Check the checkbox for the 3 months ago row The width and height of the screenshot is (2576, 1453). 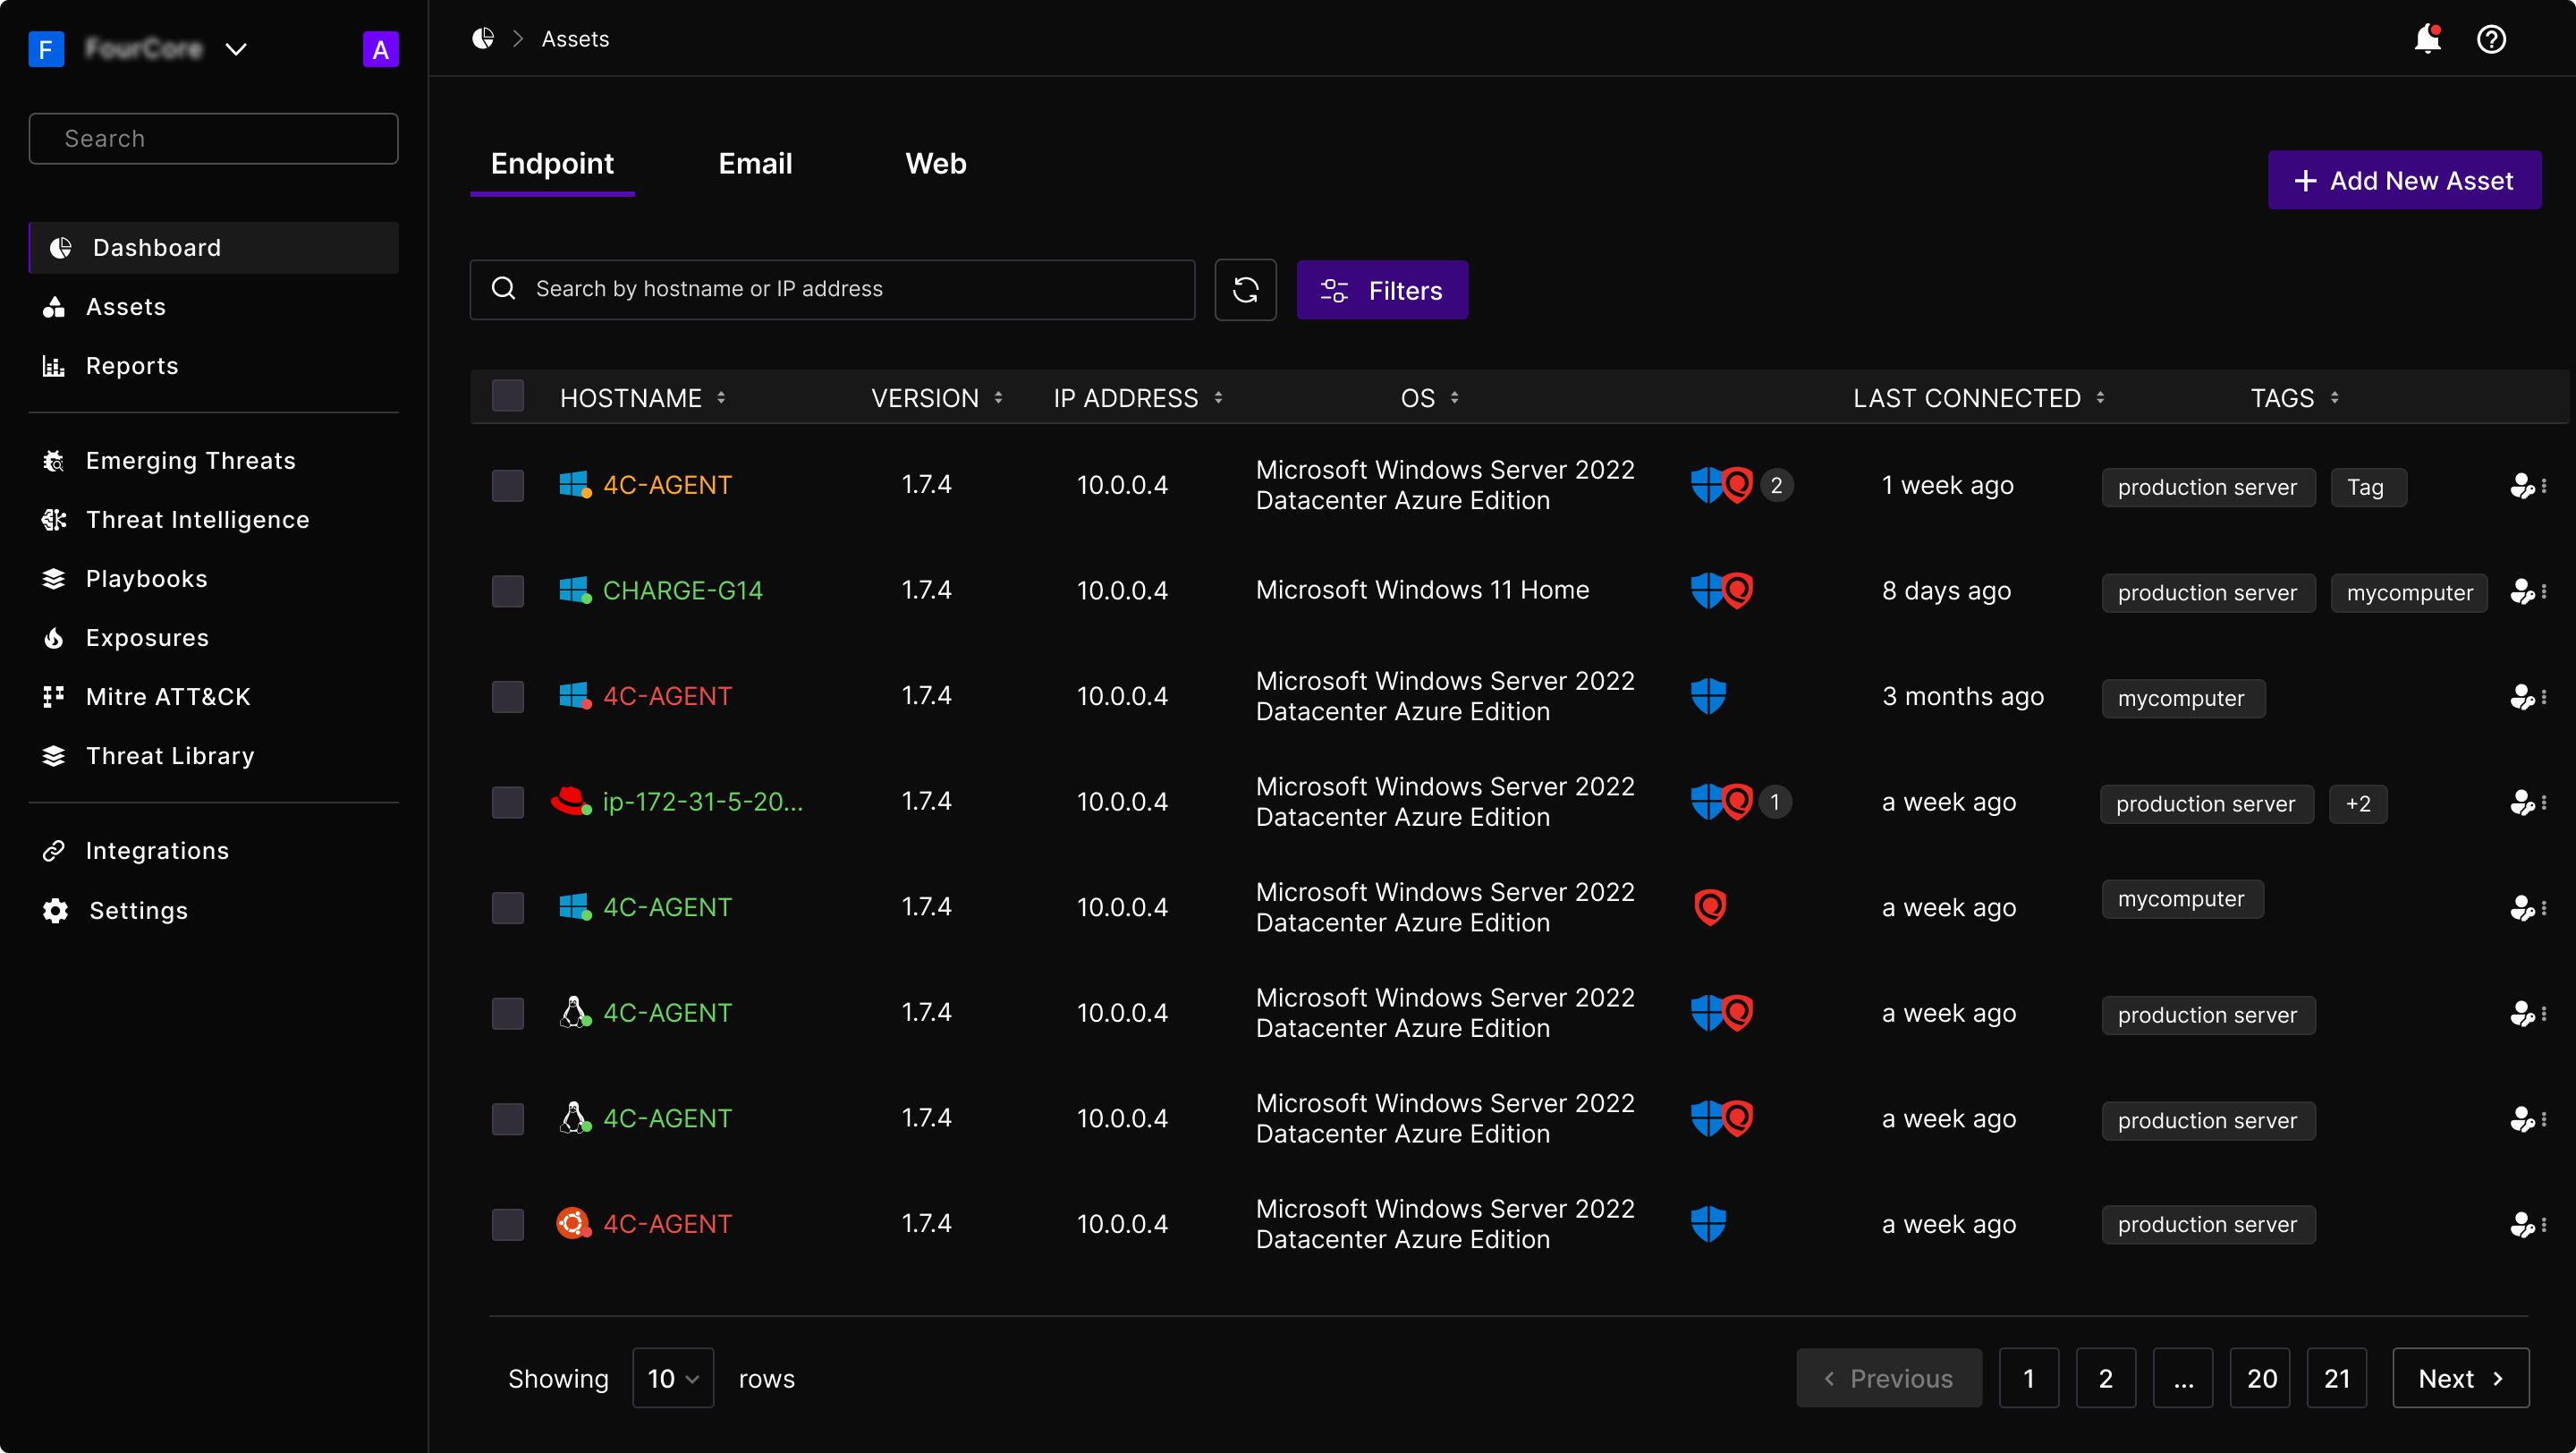point(508,697)
